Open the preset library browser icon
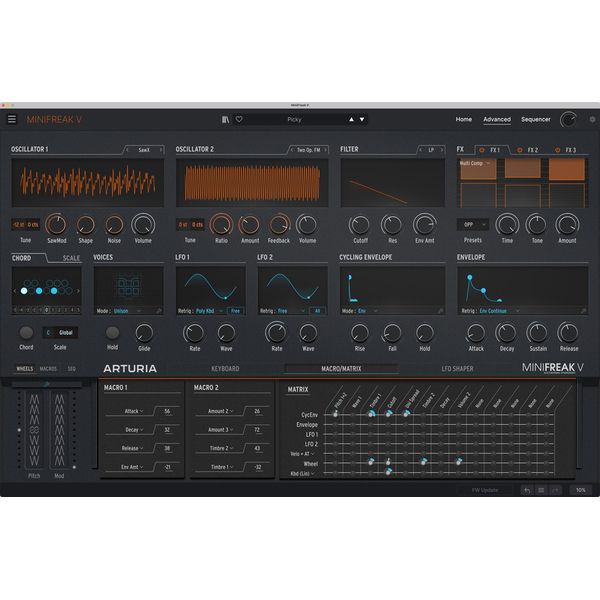Viewport: 600px width, 600px height. [x=225, y=119]
